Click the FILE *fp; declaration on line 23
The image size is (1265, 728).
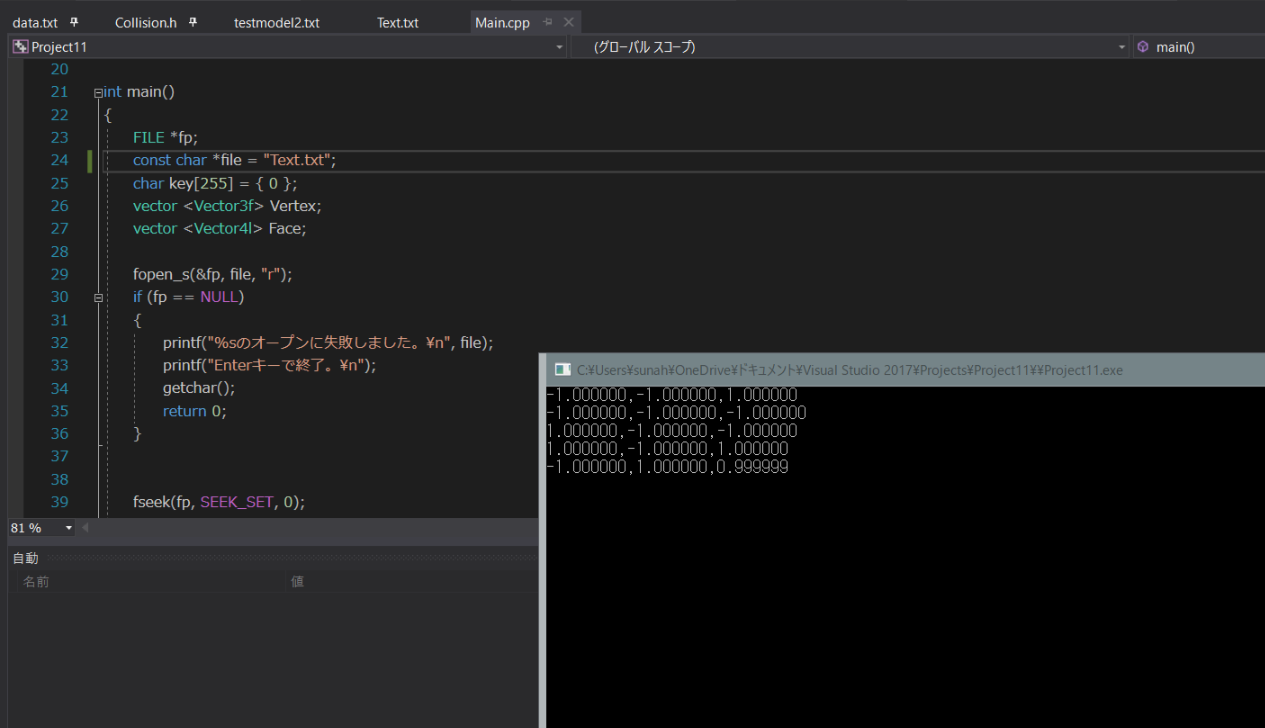(166, 137)
